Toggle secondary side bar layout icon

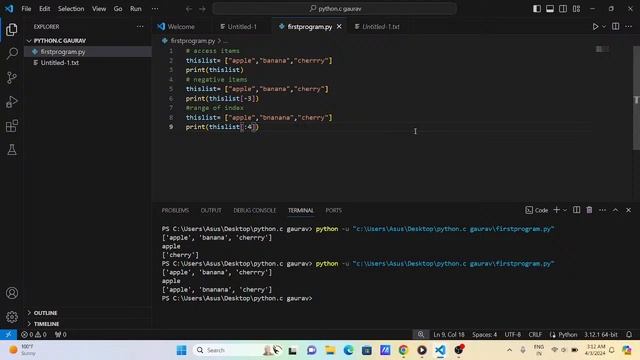[x=563, y=9]
